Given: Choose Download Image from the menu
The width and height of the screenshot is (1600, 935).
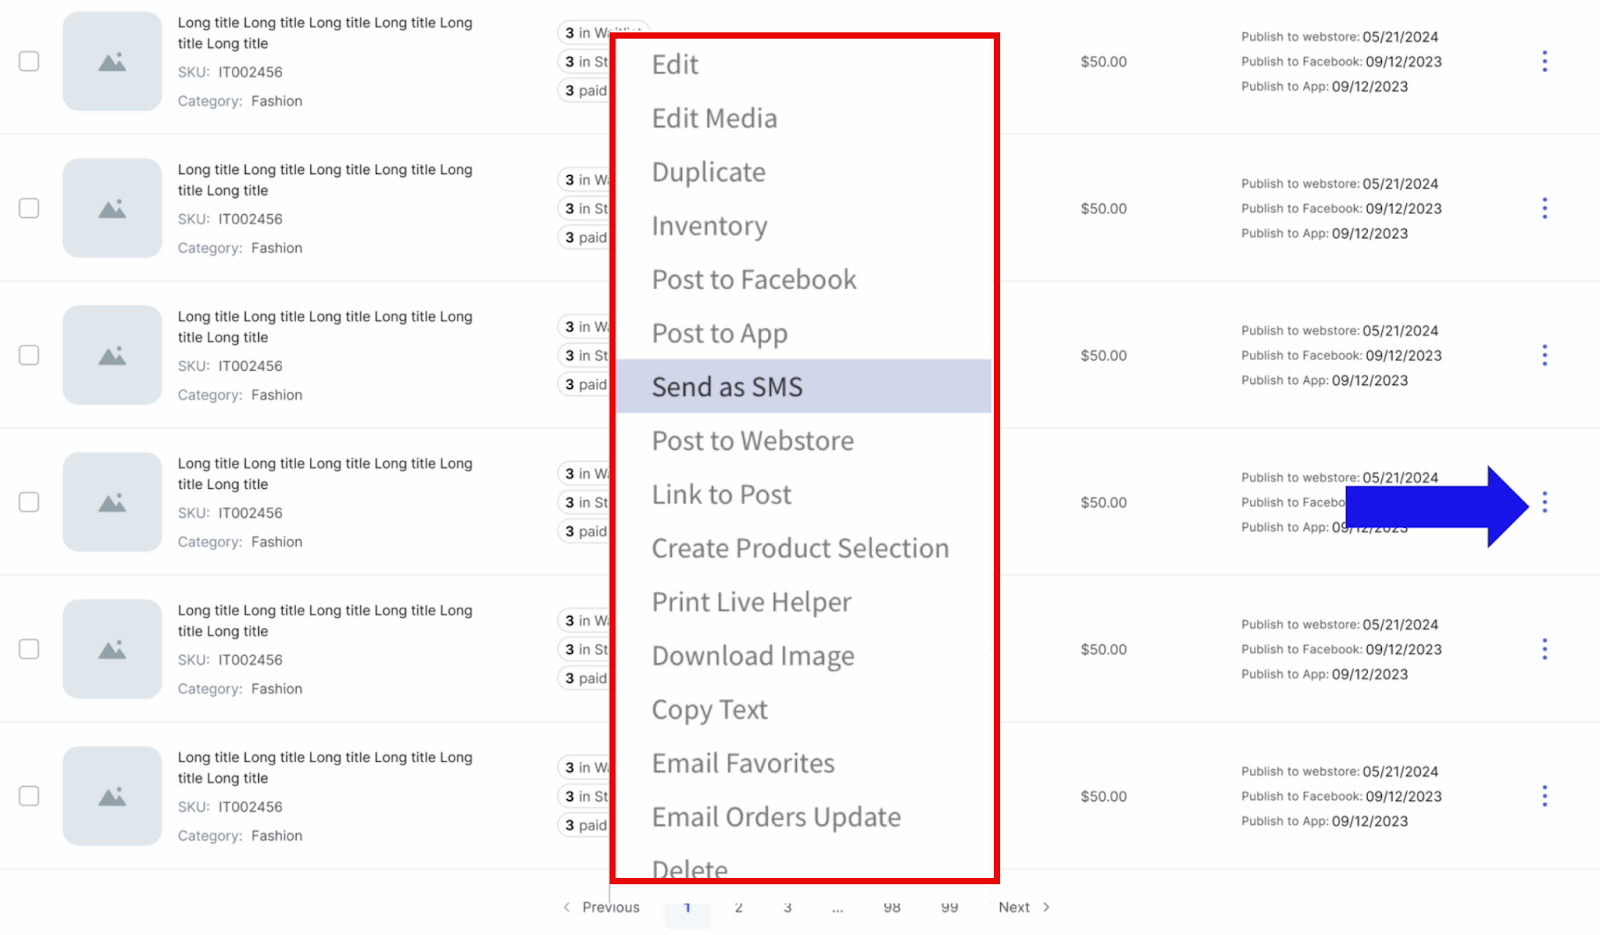Looking at the screenshot, I should 753,656.
